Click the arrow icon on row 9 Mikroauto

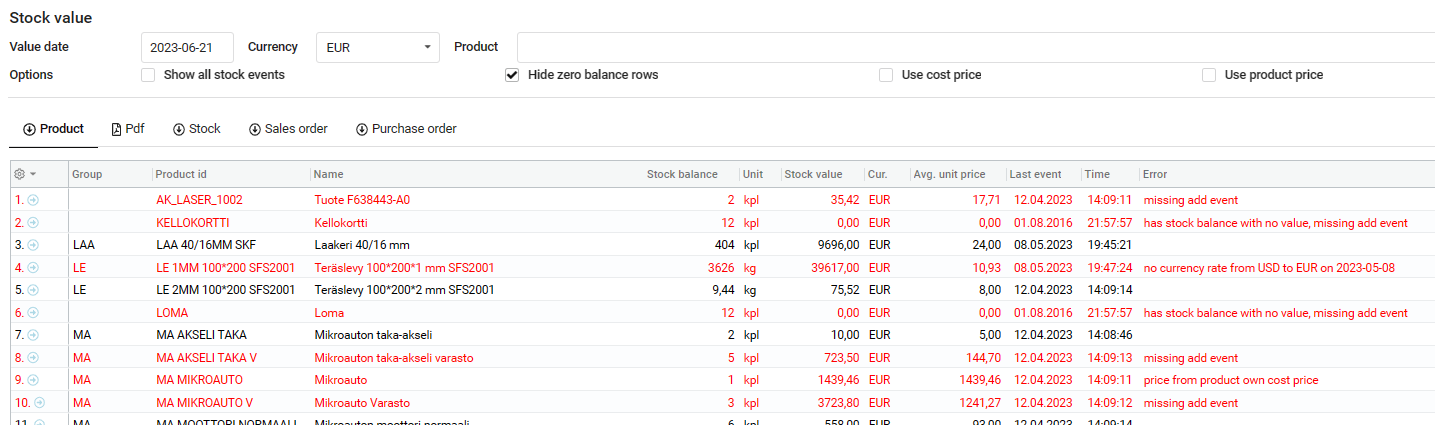coord(32,380)
